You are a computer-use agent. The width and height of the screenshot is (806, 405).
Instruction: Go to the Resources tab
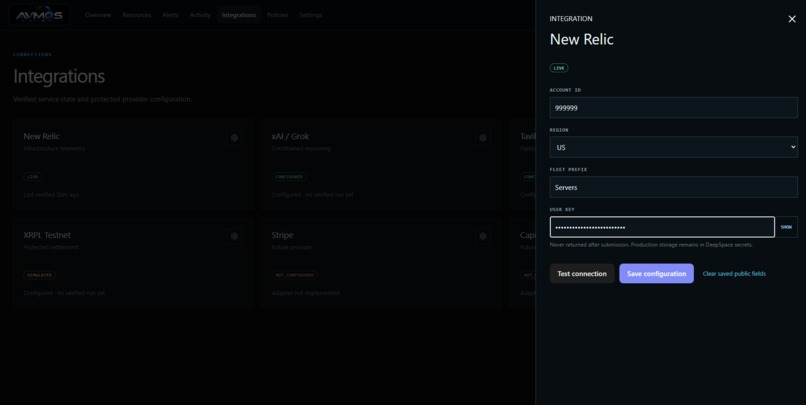pos(137,15)
